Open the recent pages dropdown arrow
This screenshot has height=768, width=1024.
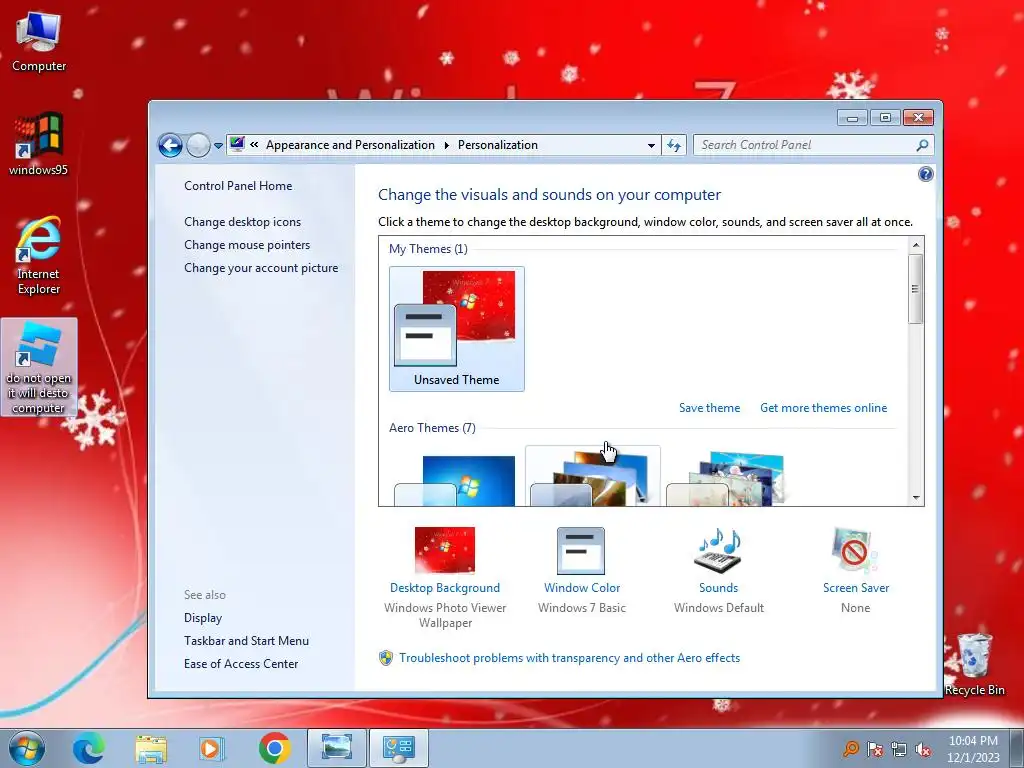click(x=218, y=146)
